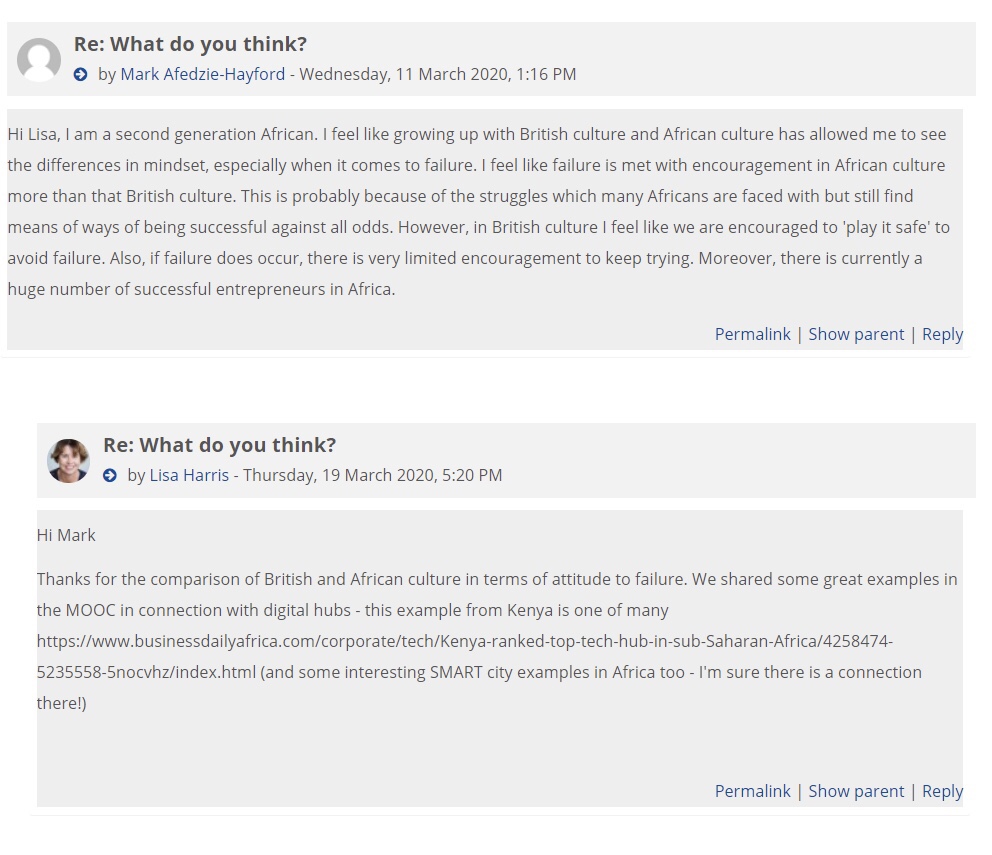Click Mark Afedzie-Hayford's default avatar picture

pos(39,60)
